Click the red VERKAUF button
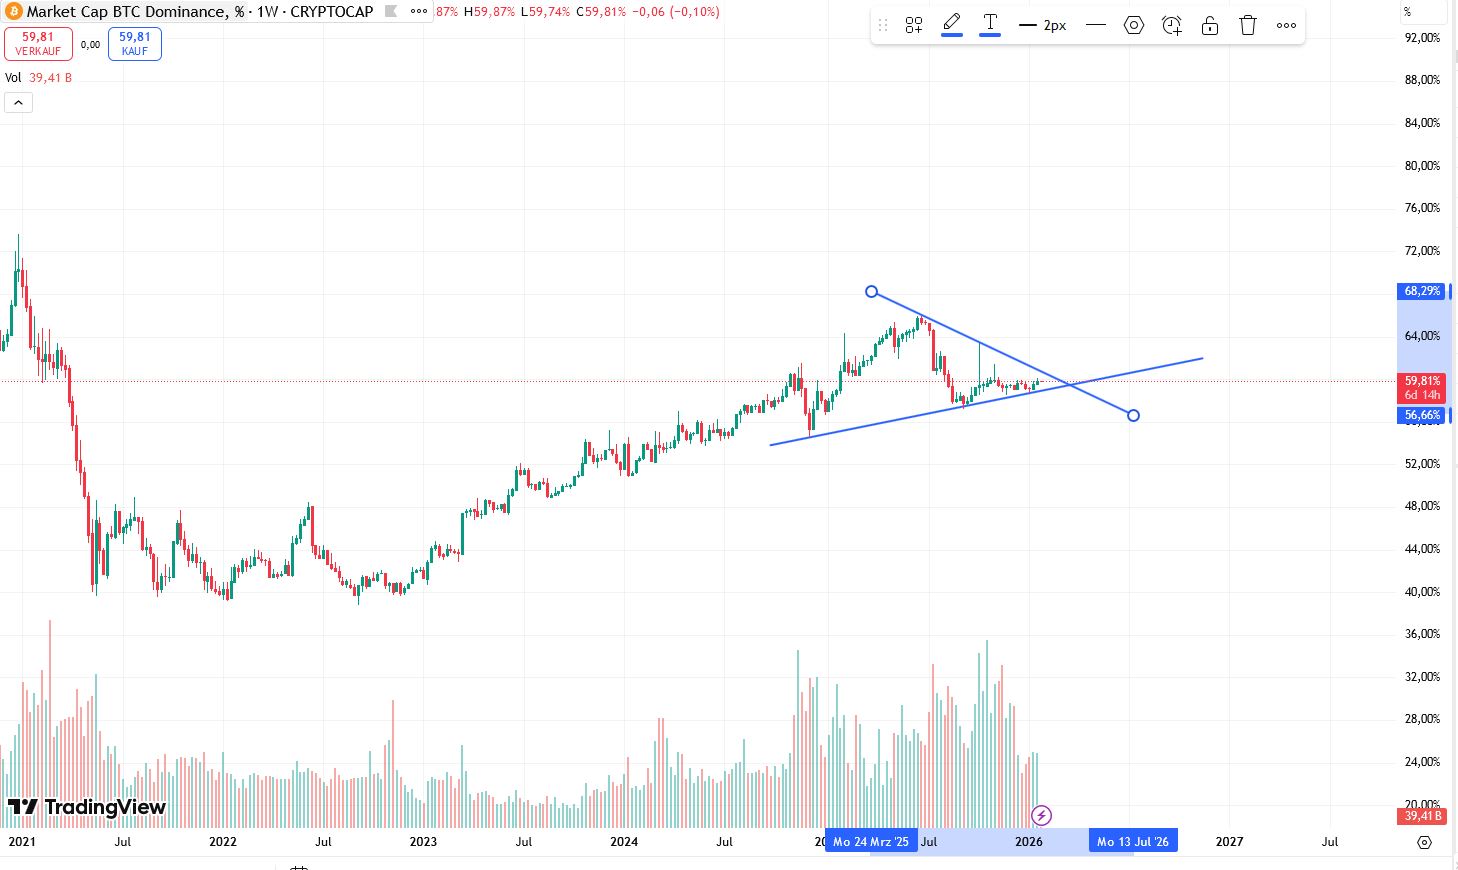This screenshot has width=1458, height=870. click(x=38, y=43)
